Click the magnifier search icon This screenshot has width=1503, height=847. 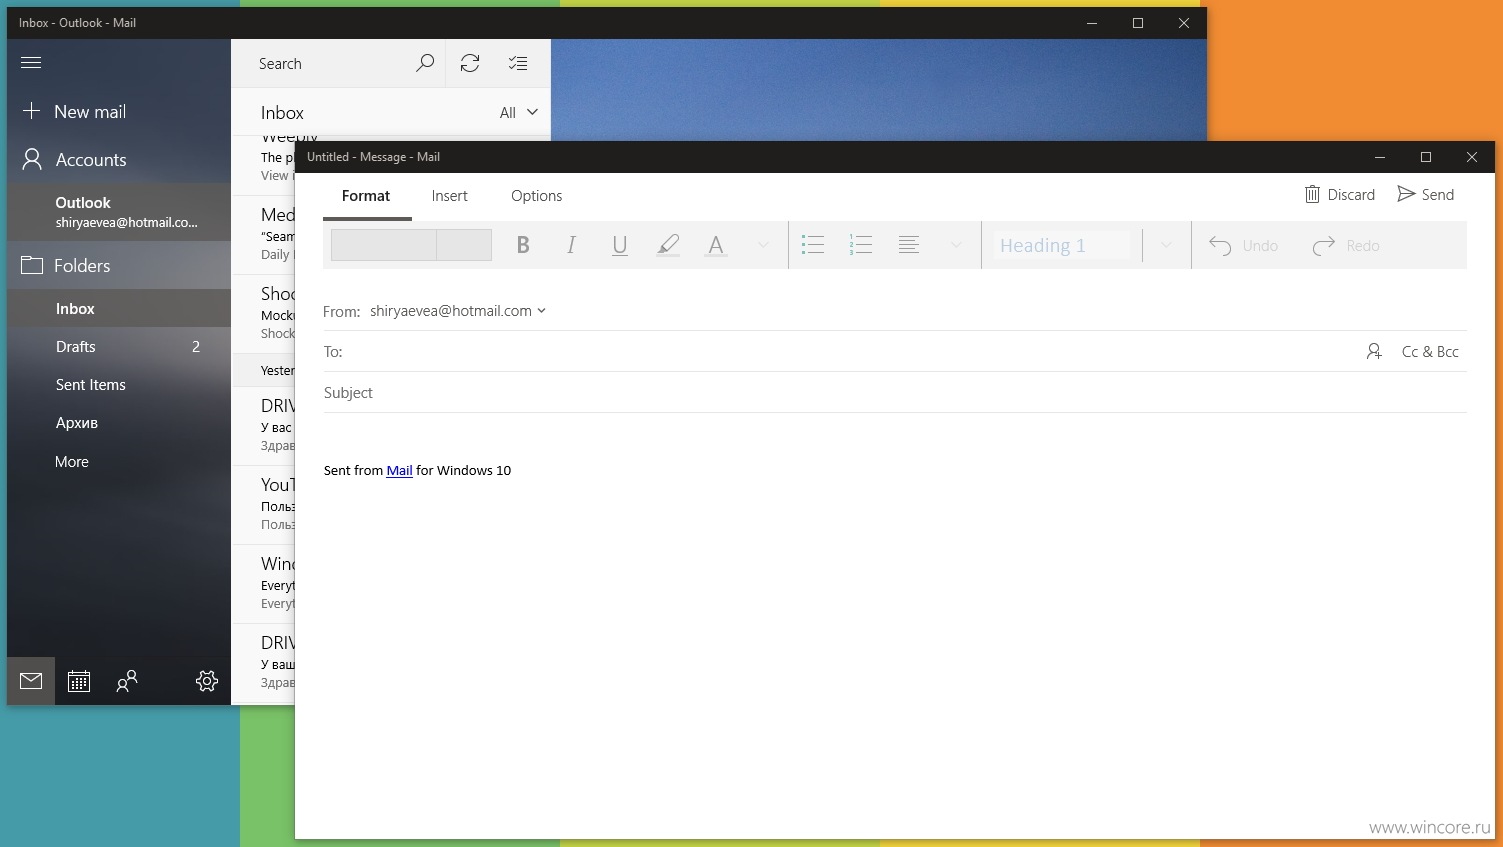pyautogui.click(x=425, y=63)
